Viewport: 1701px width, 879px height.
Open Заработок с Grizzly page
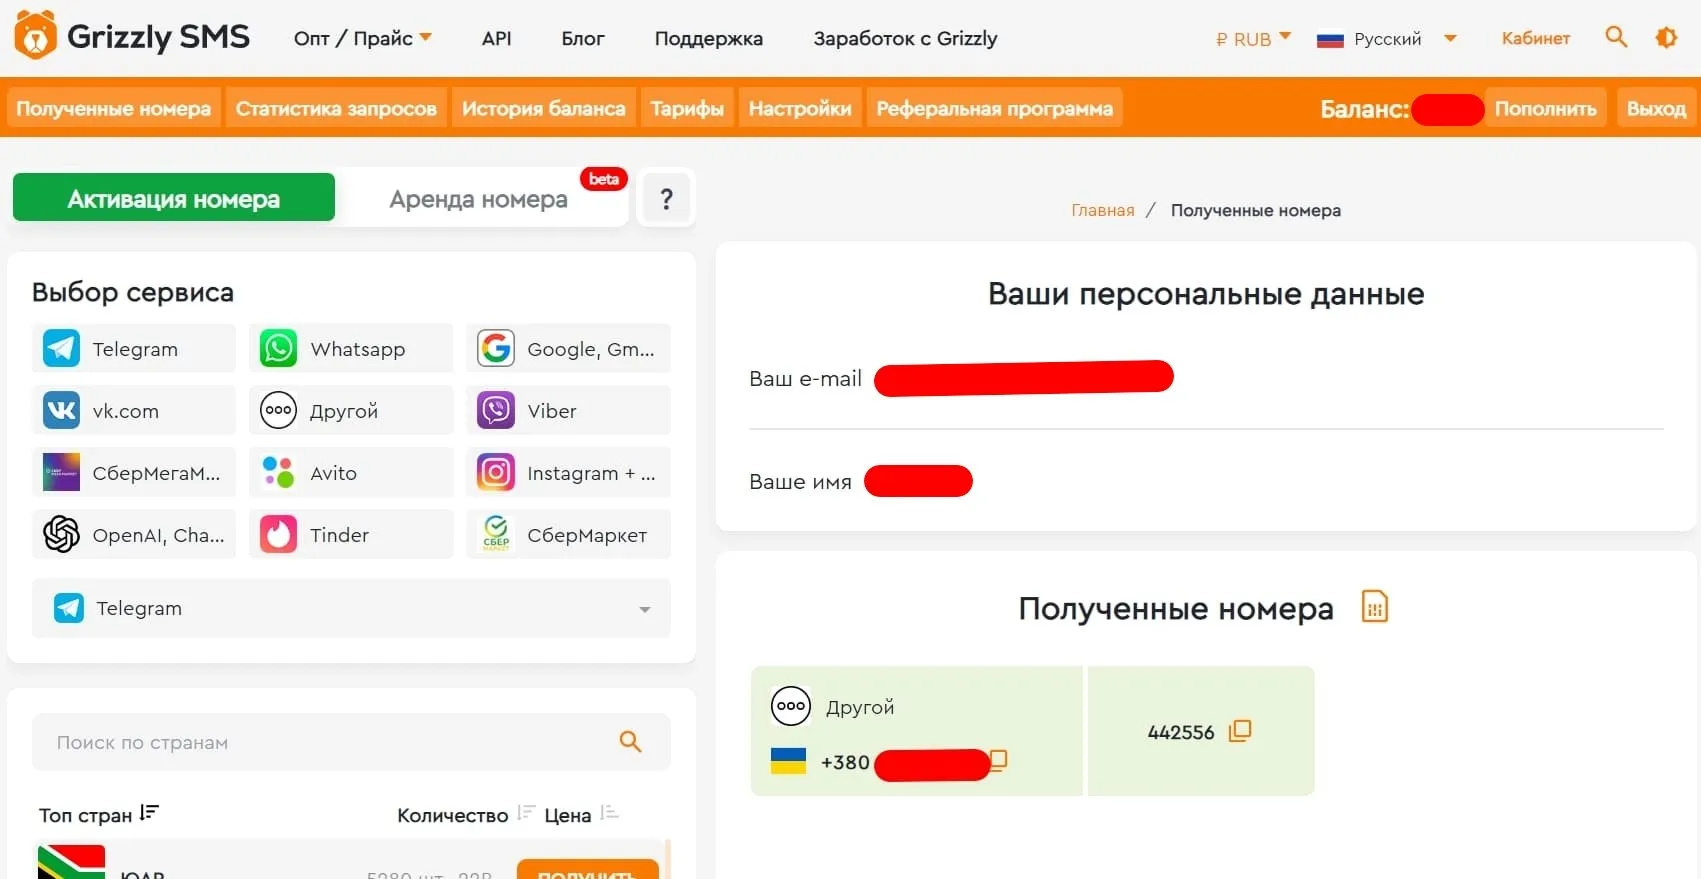tap(905, 38)
